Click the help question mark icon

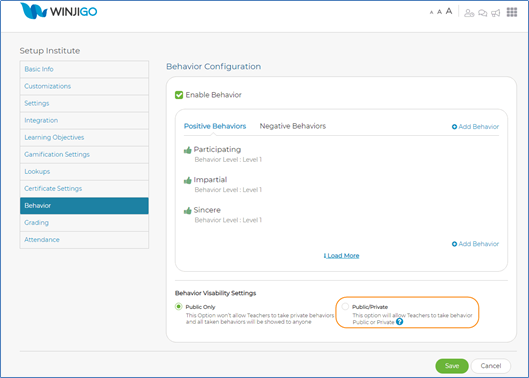point(399,322)
